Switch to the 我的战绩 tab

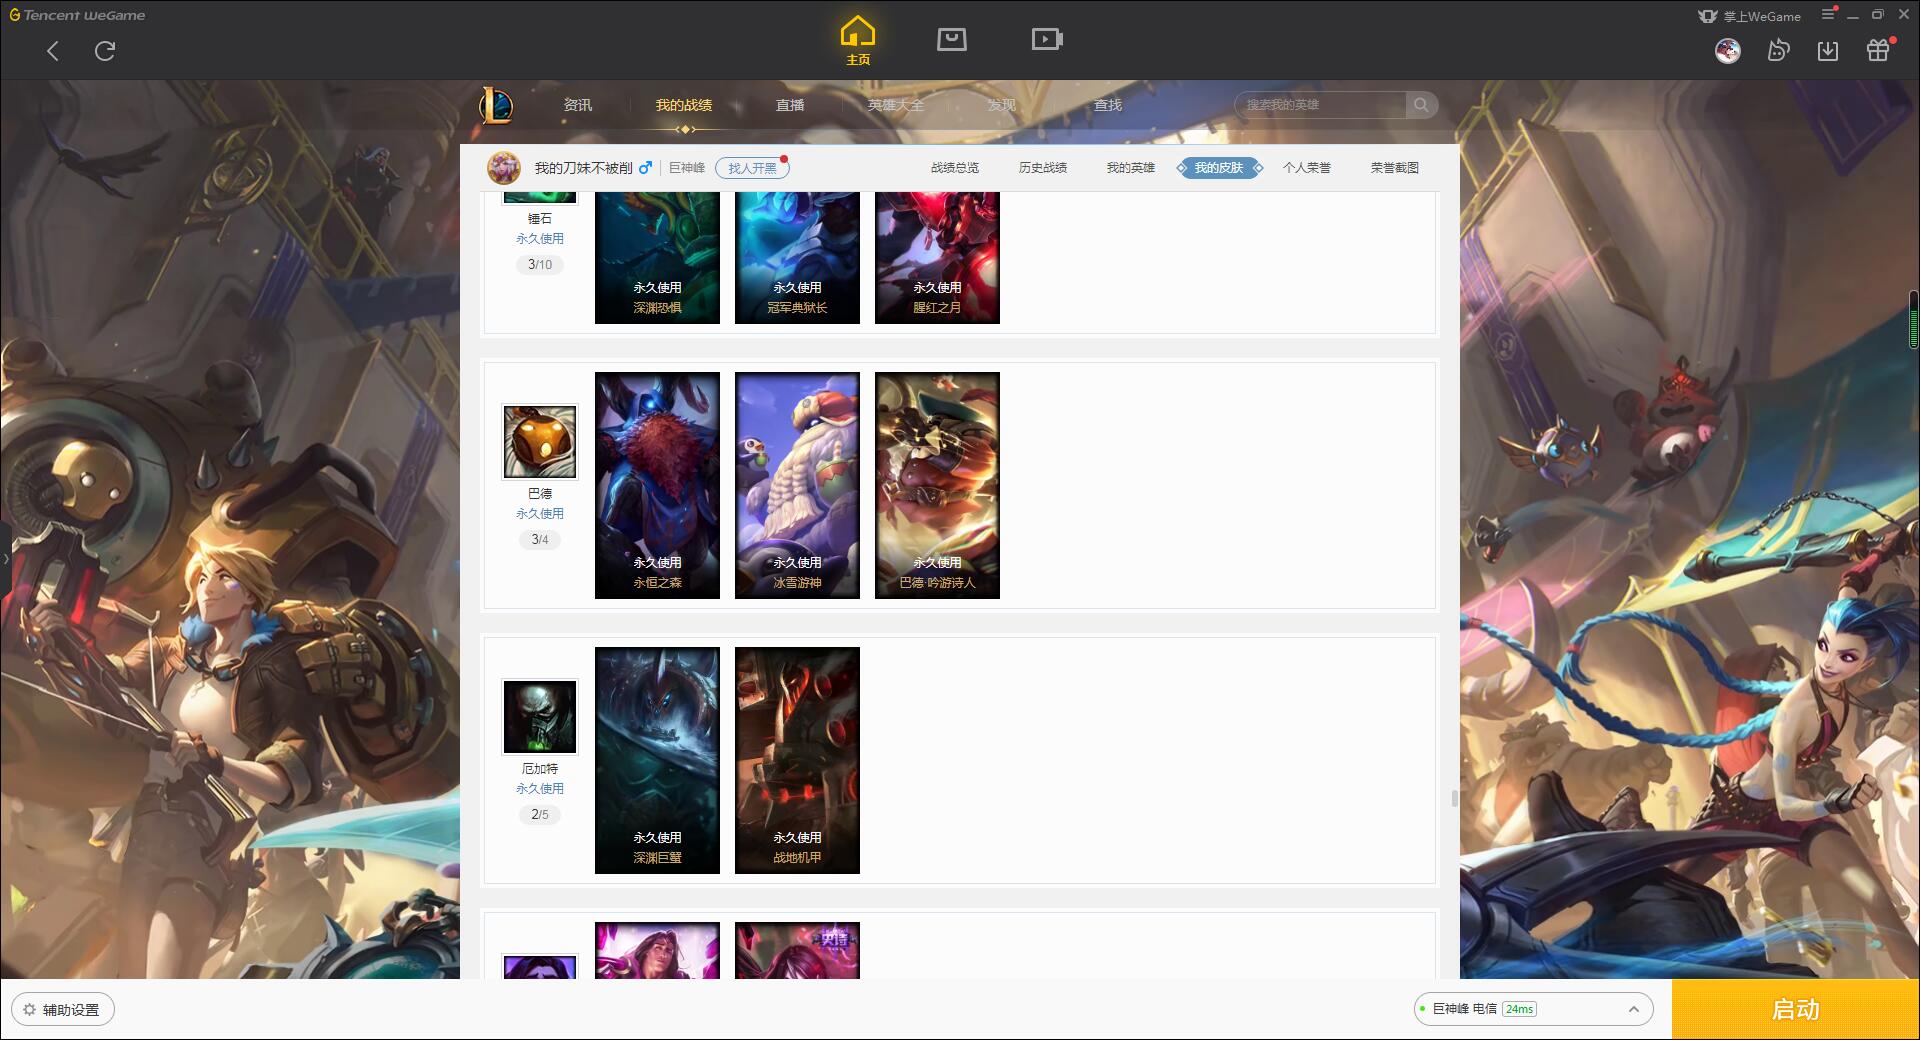(x=684, y=105)
